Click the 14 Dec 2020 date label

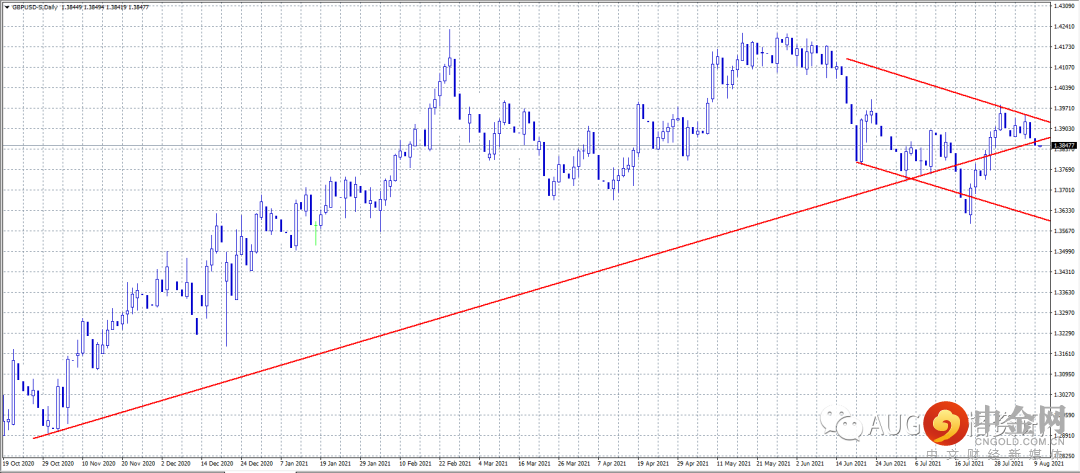pos(216,463)
